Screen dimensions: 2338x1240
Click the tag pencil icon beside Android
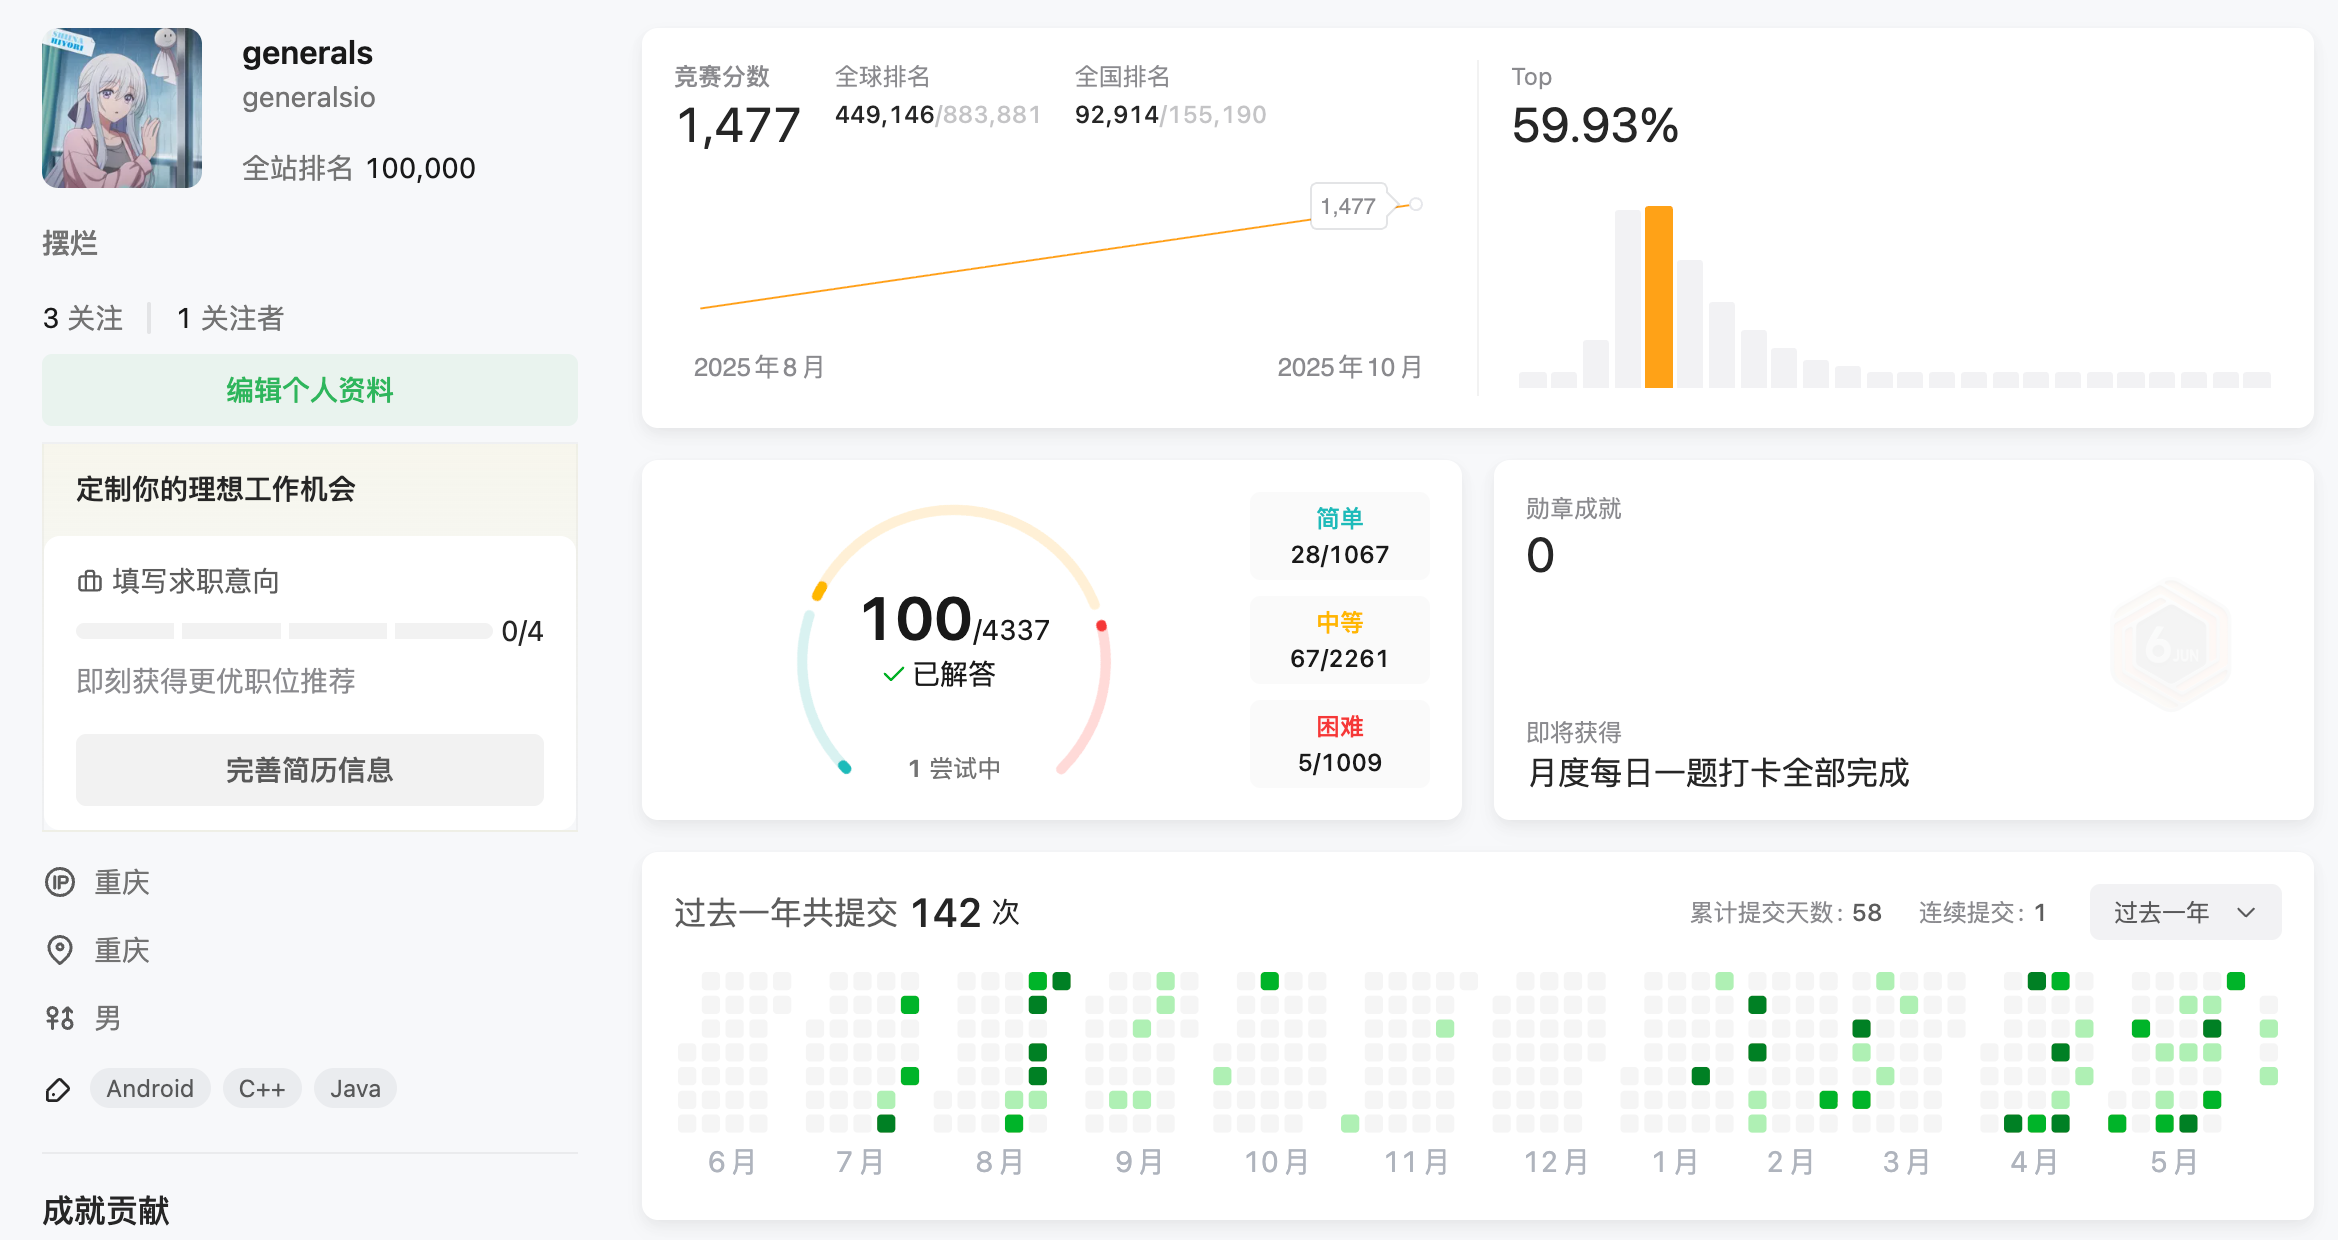coord(59,1089)
